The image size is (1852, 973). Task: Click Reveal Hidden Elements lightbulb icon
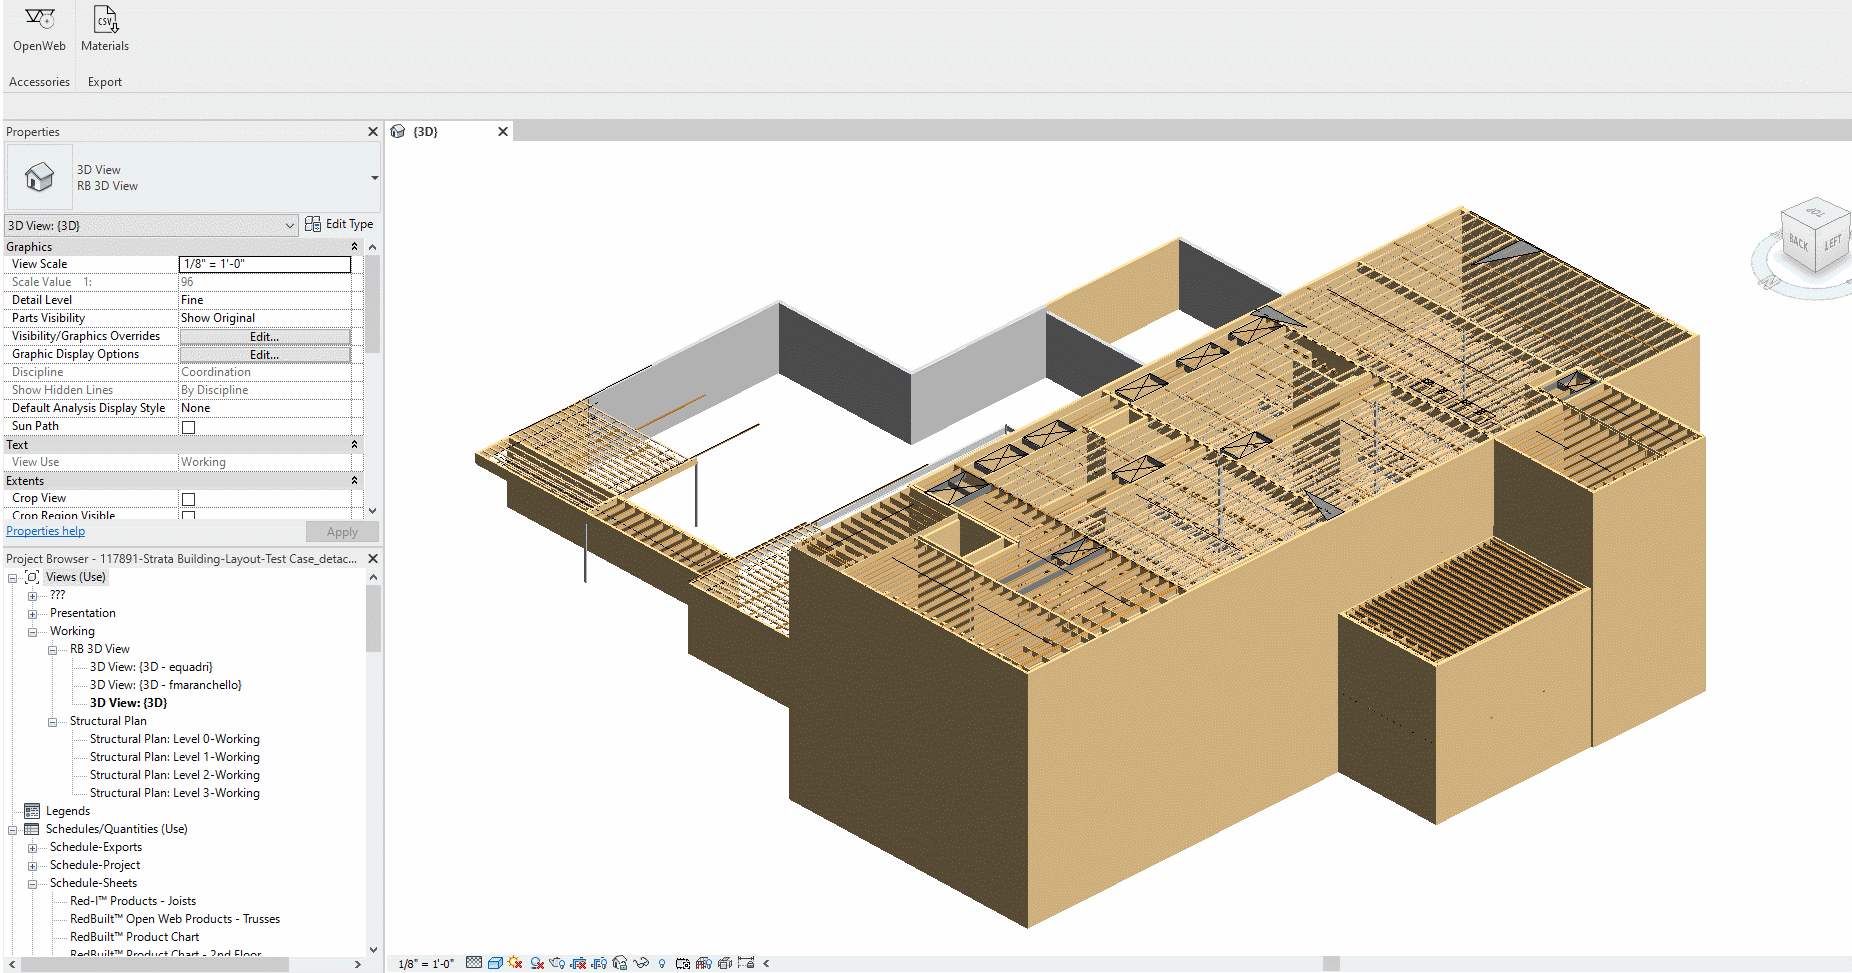tap(662, 963)
